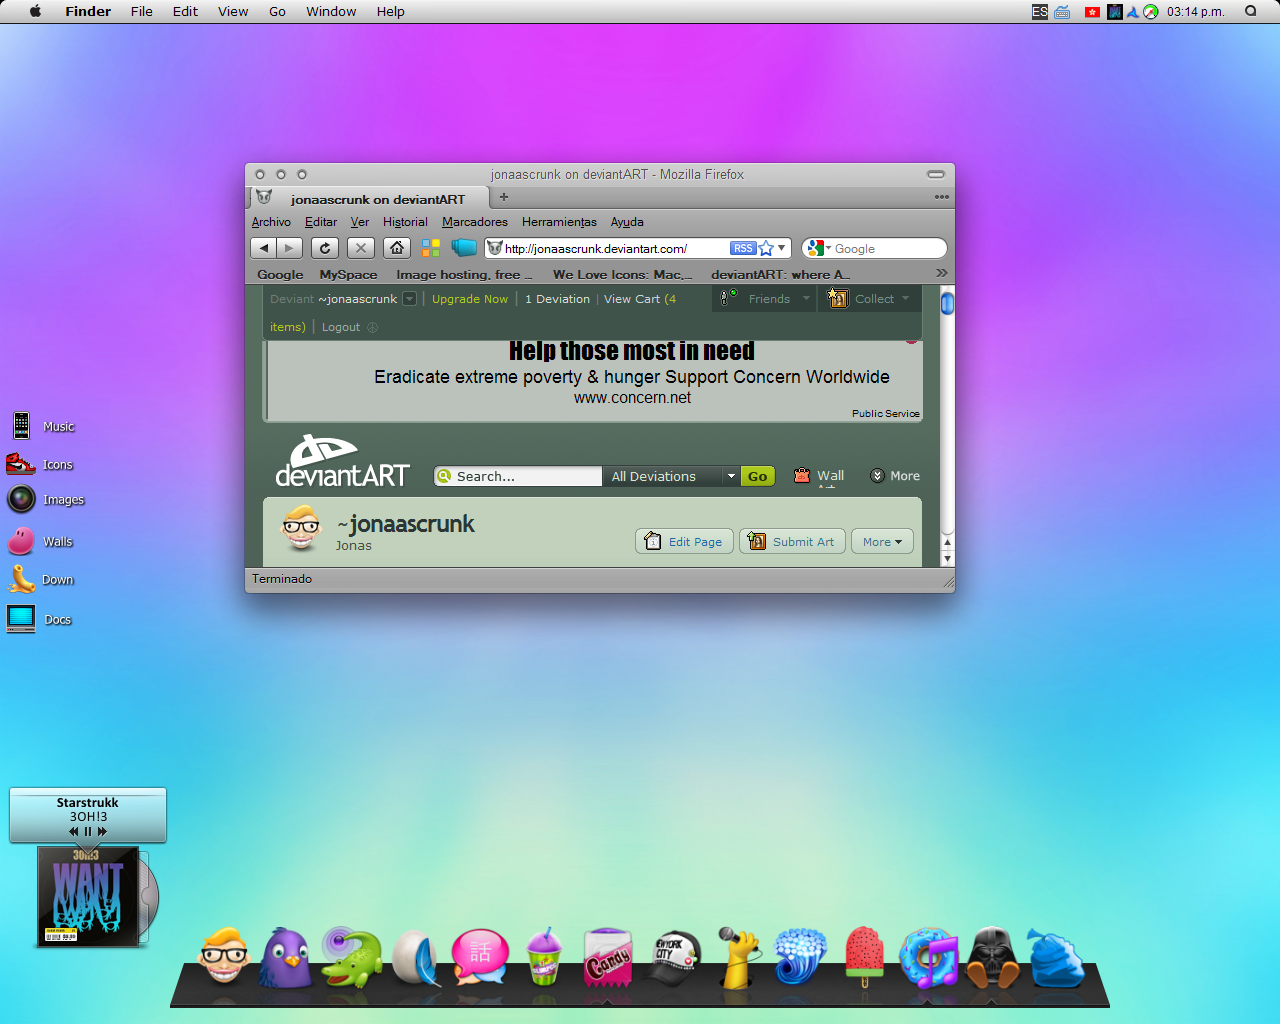1280x1024 pixels.
Task: Open the pink chat bubble dock app
Action: click(480, 956)
